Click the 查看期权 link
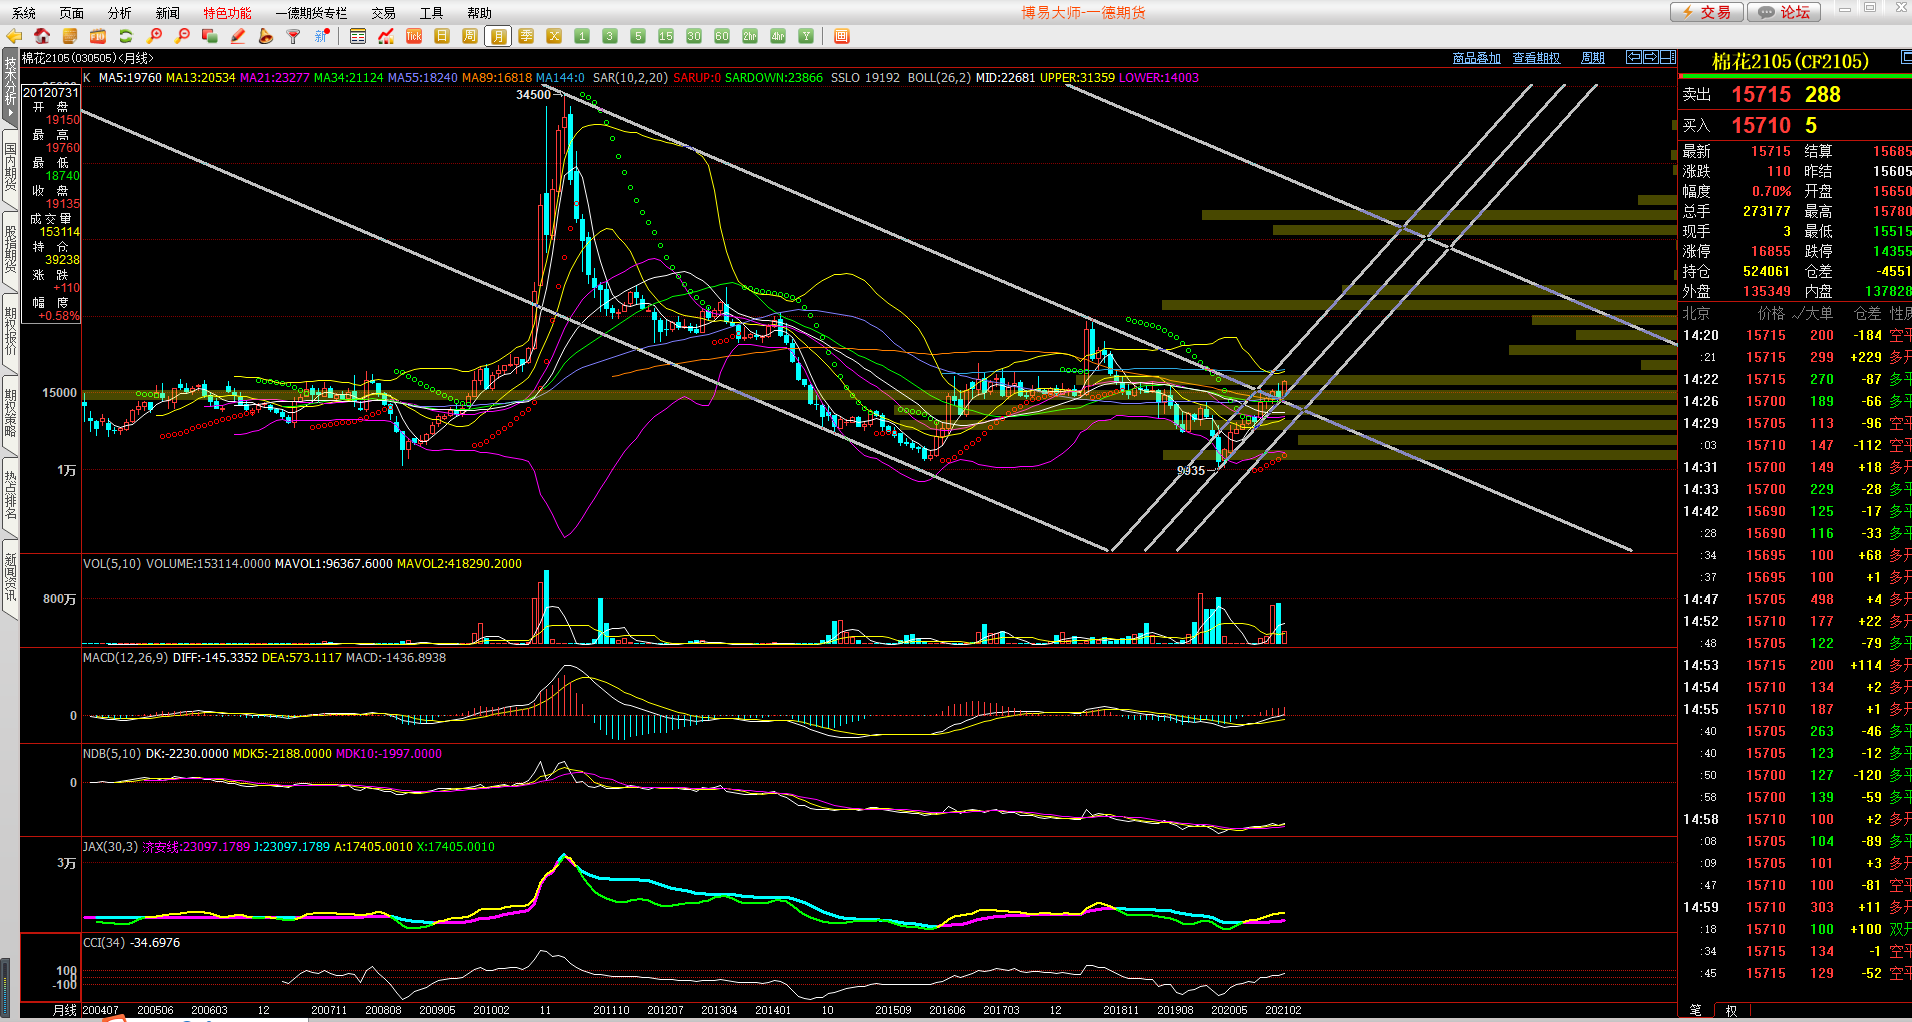This screenshot has height=1022, width=1912. [x=1536, y=58]
